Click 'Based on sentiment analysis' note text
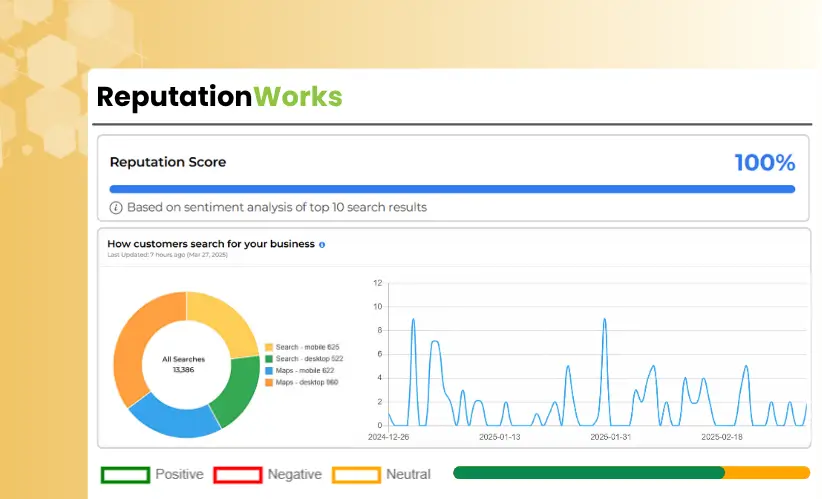This screenshot has height=499, width=822. [x=277, y=208]
